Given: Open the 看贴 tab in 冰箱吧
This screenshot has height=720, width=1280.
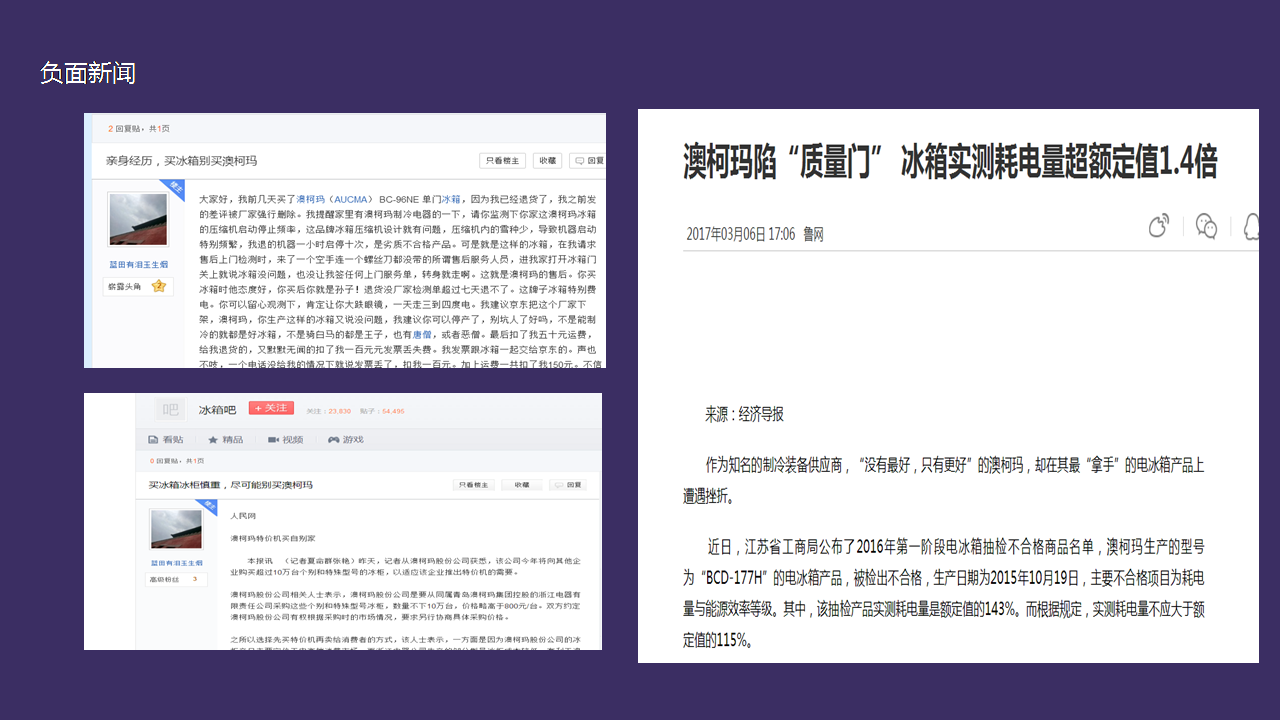Looking at the screenshot, I should pyautogui.click(x=166, y=439).
